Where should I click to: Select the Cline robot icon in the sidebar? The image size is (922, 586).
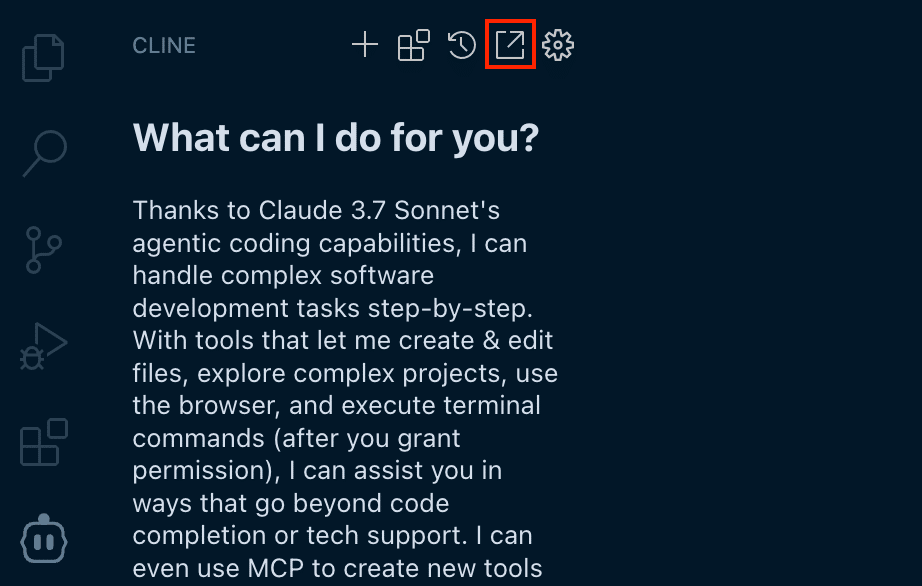point(44,538)
